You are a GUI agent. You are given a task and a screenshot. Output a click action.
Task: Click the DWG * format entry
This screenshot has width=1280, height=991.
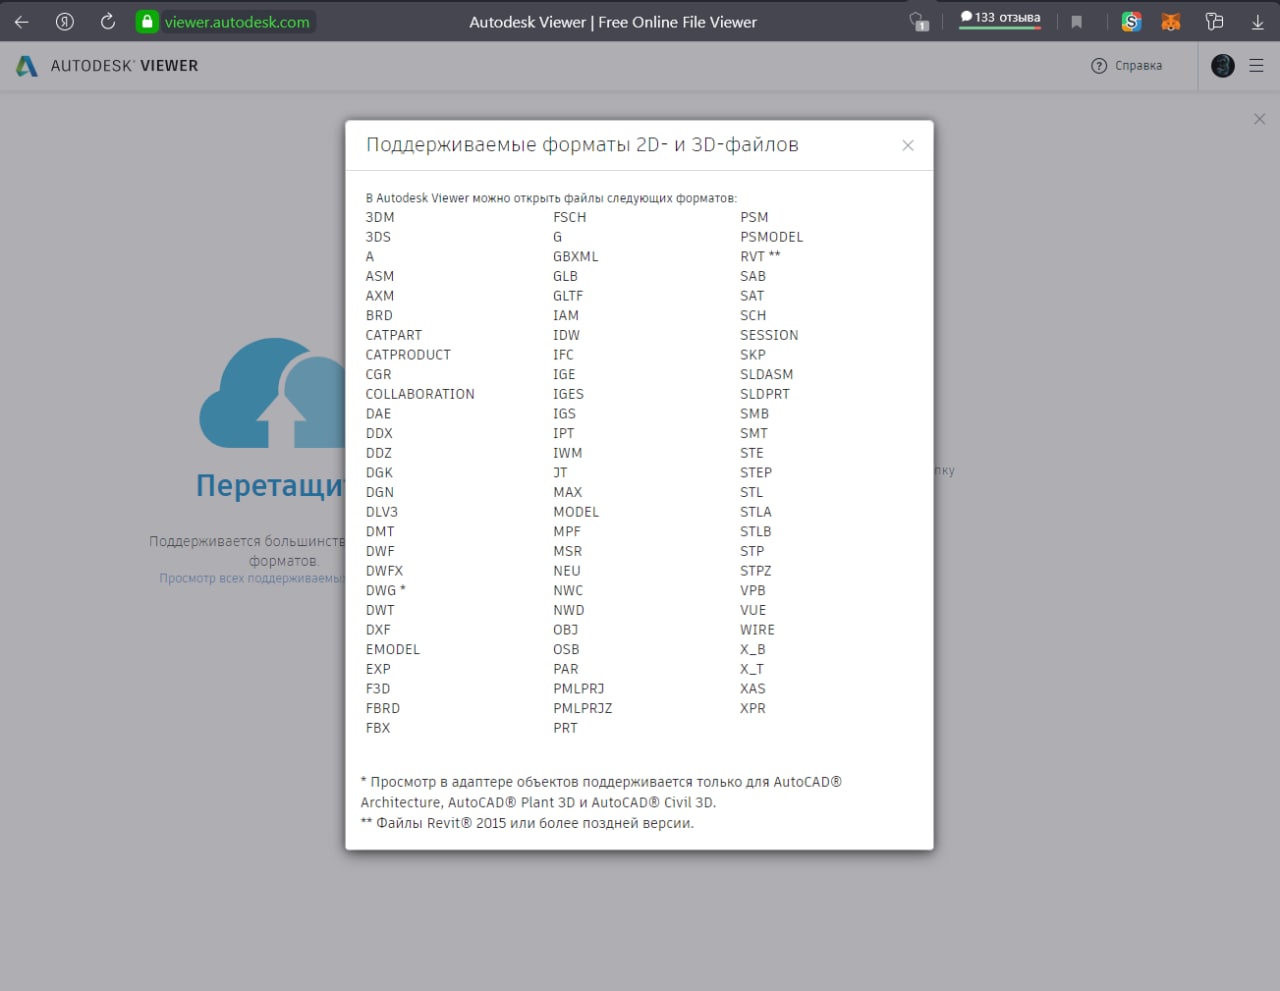[x=386, y=590]
